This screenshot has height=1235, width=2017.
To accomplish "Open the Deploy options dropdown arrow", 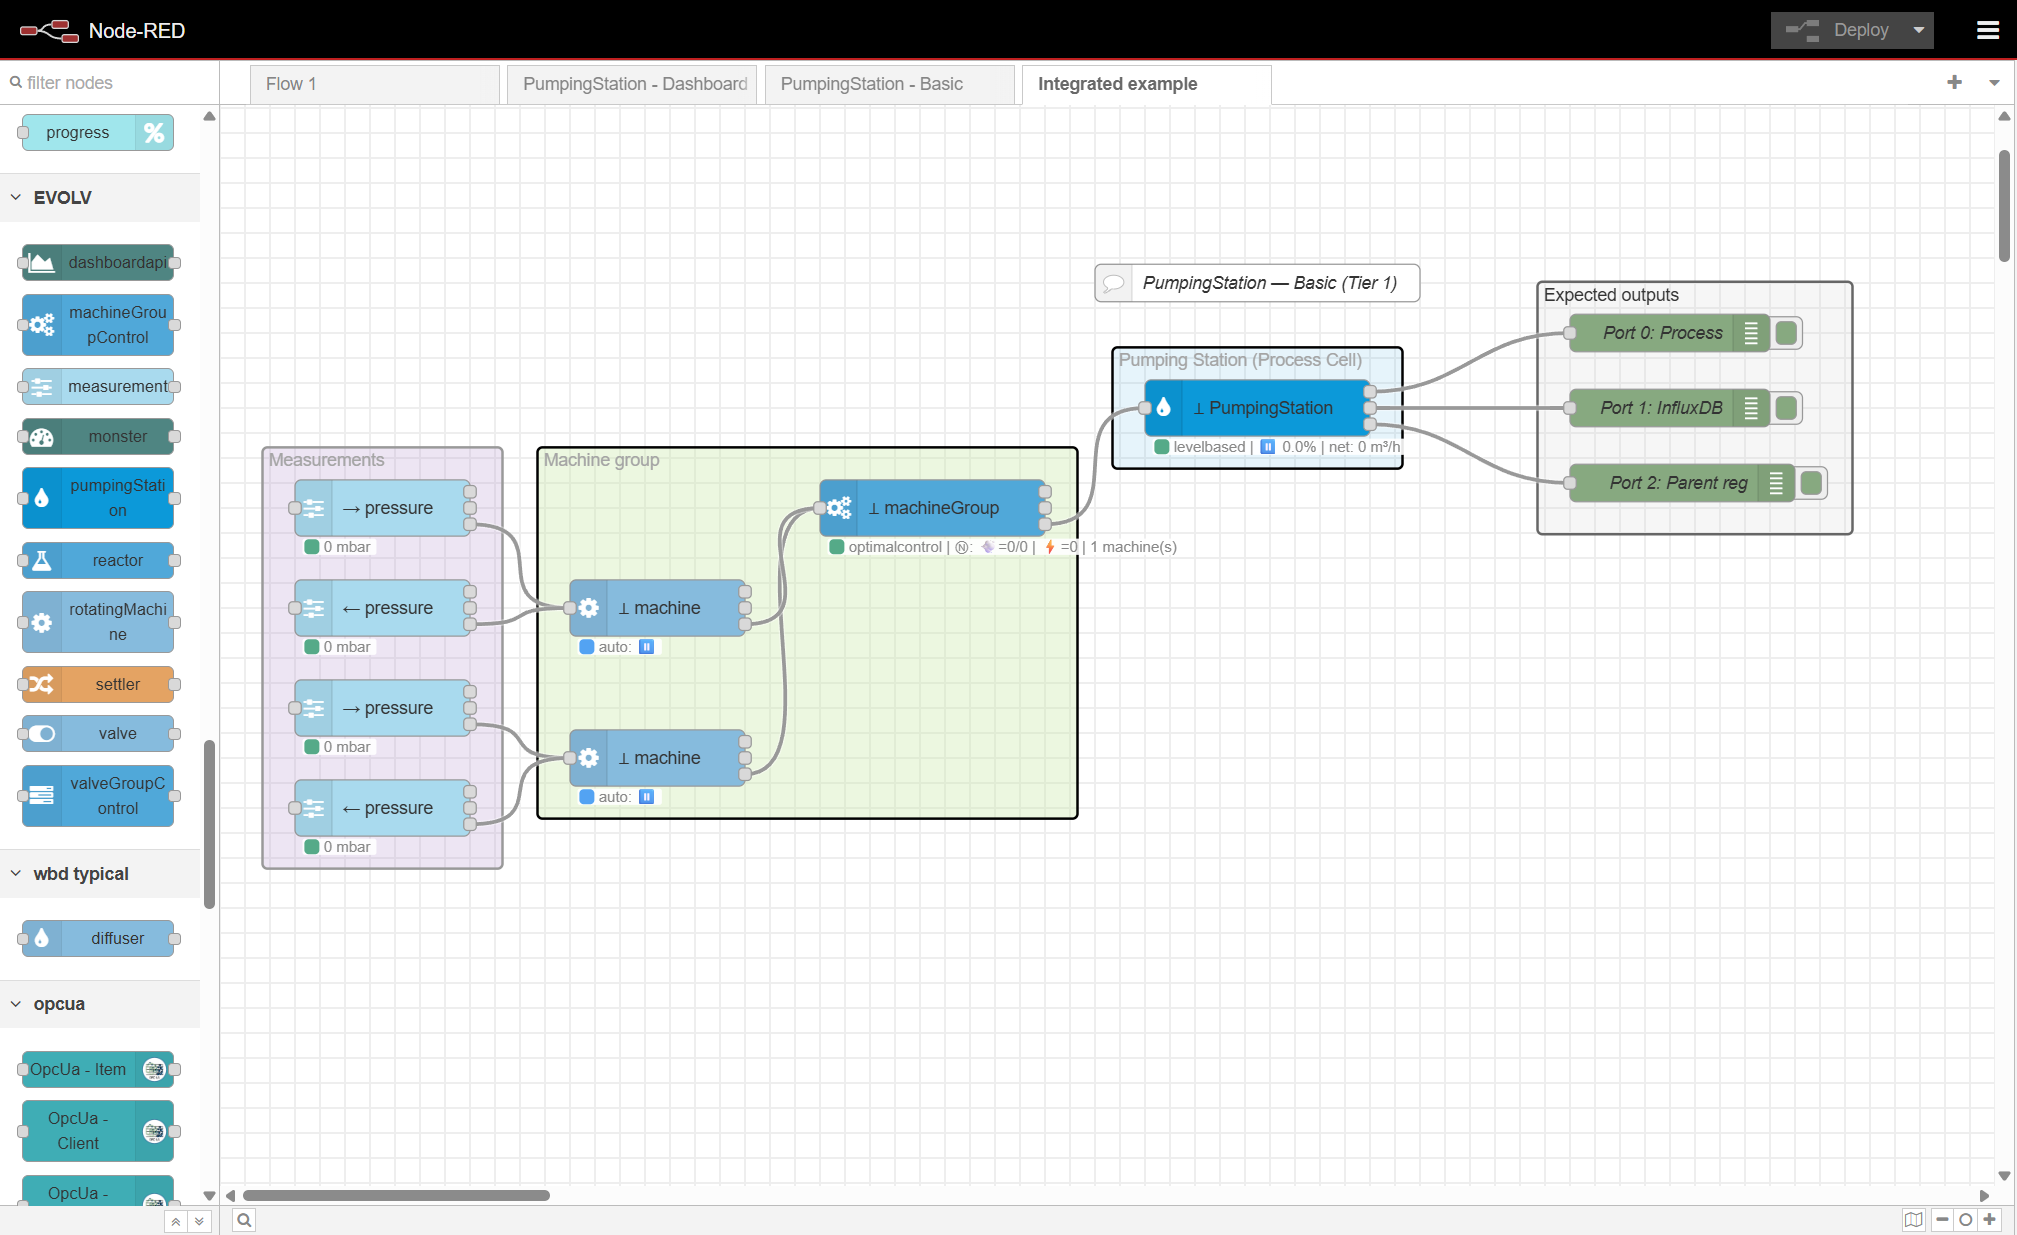I will coord(1919,30).
